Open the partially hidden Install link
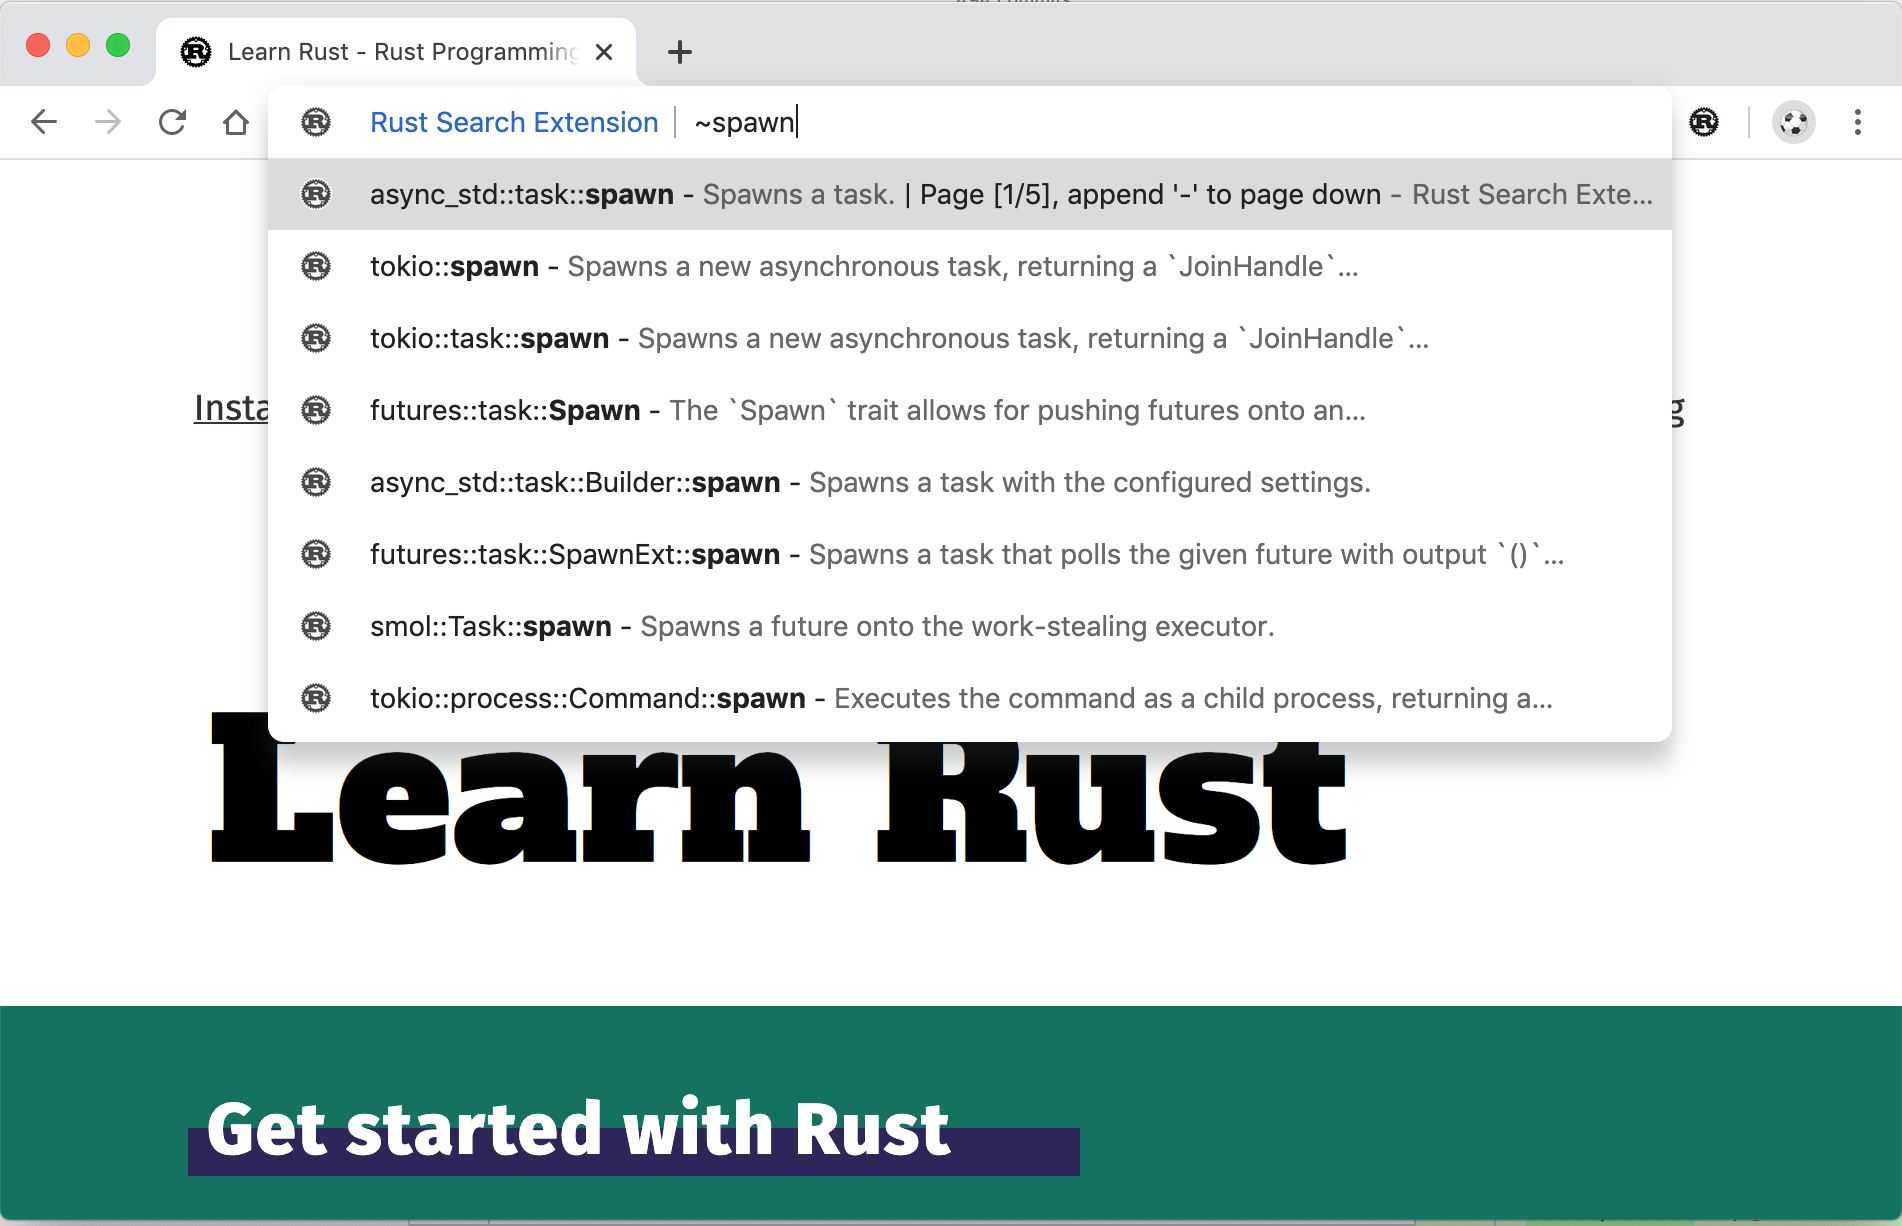1902x1226 pixels. coord(231,408)
